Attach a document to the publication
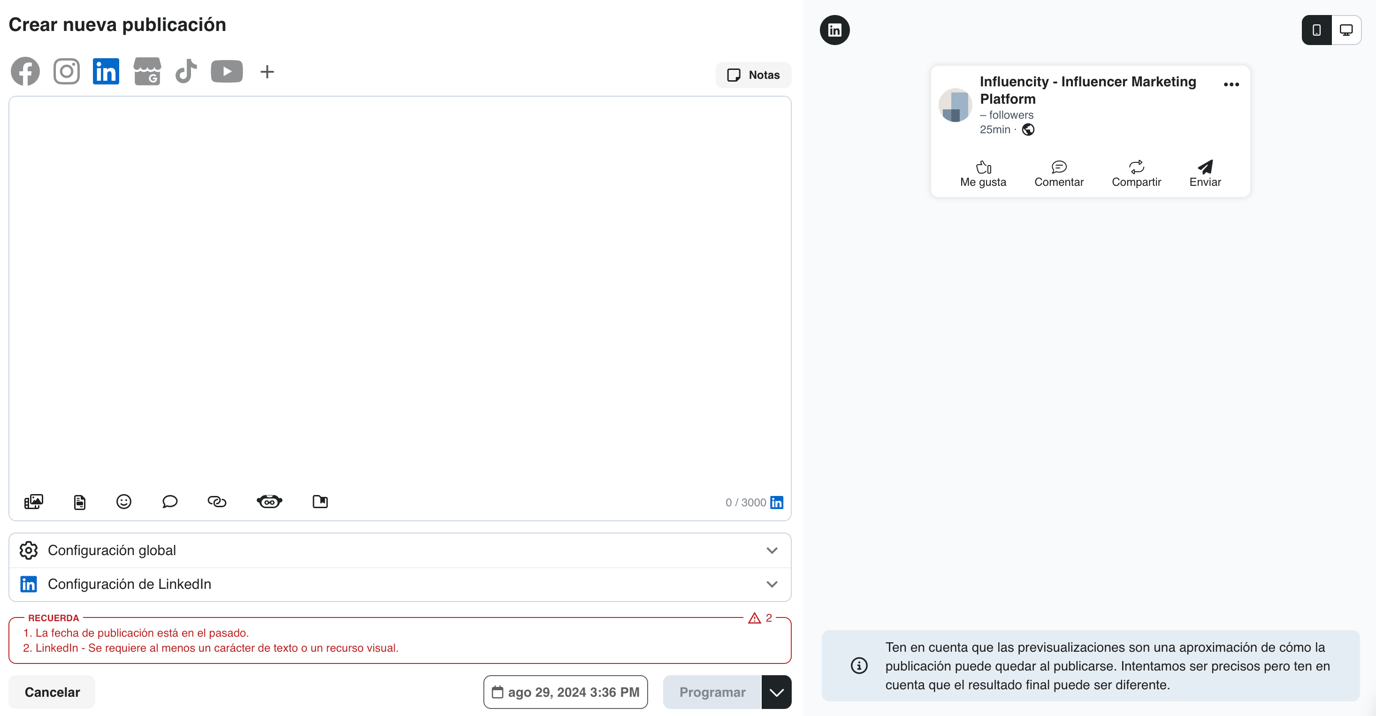 tap(79, 501)
